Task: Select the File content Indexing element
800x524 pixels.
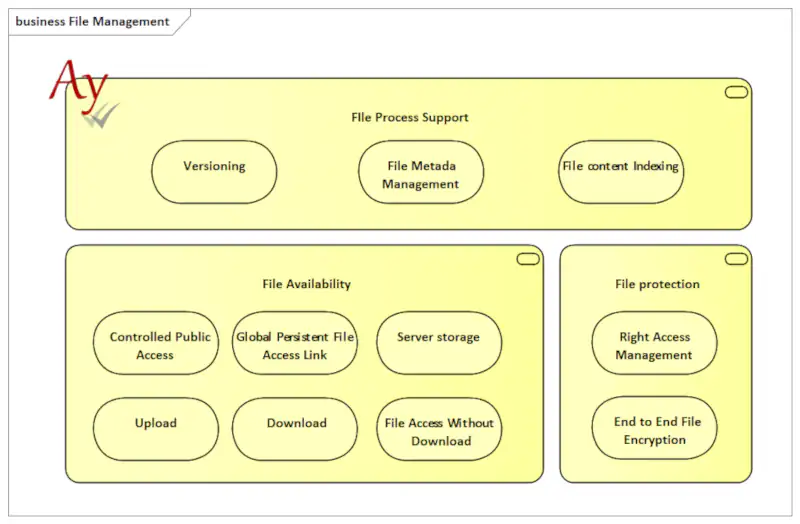Action: click(621, 172)
